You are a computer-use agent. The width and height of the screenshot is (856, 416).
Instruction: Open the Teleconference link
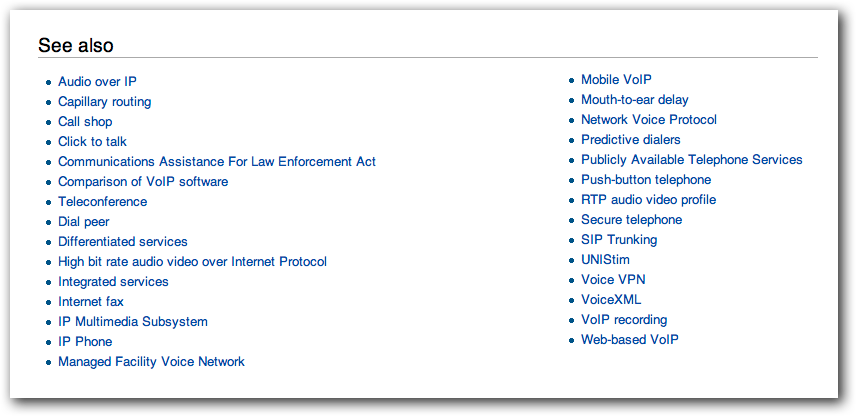coord(103,201)
